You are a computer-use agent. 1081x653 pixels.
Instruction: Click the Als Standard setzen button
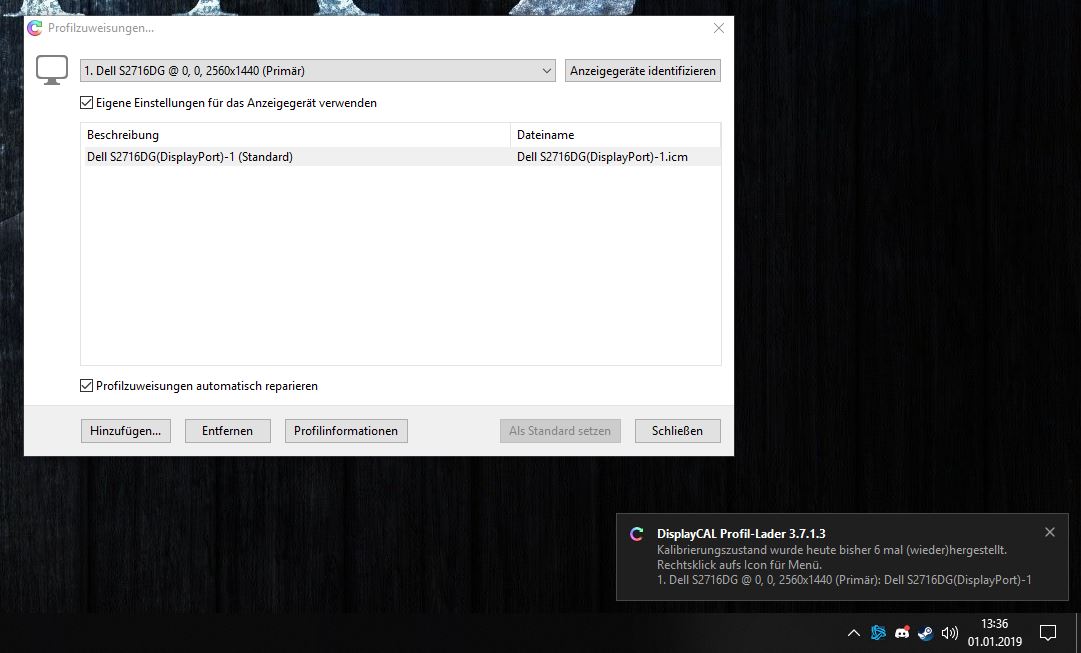(x=560, y=430)
